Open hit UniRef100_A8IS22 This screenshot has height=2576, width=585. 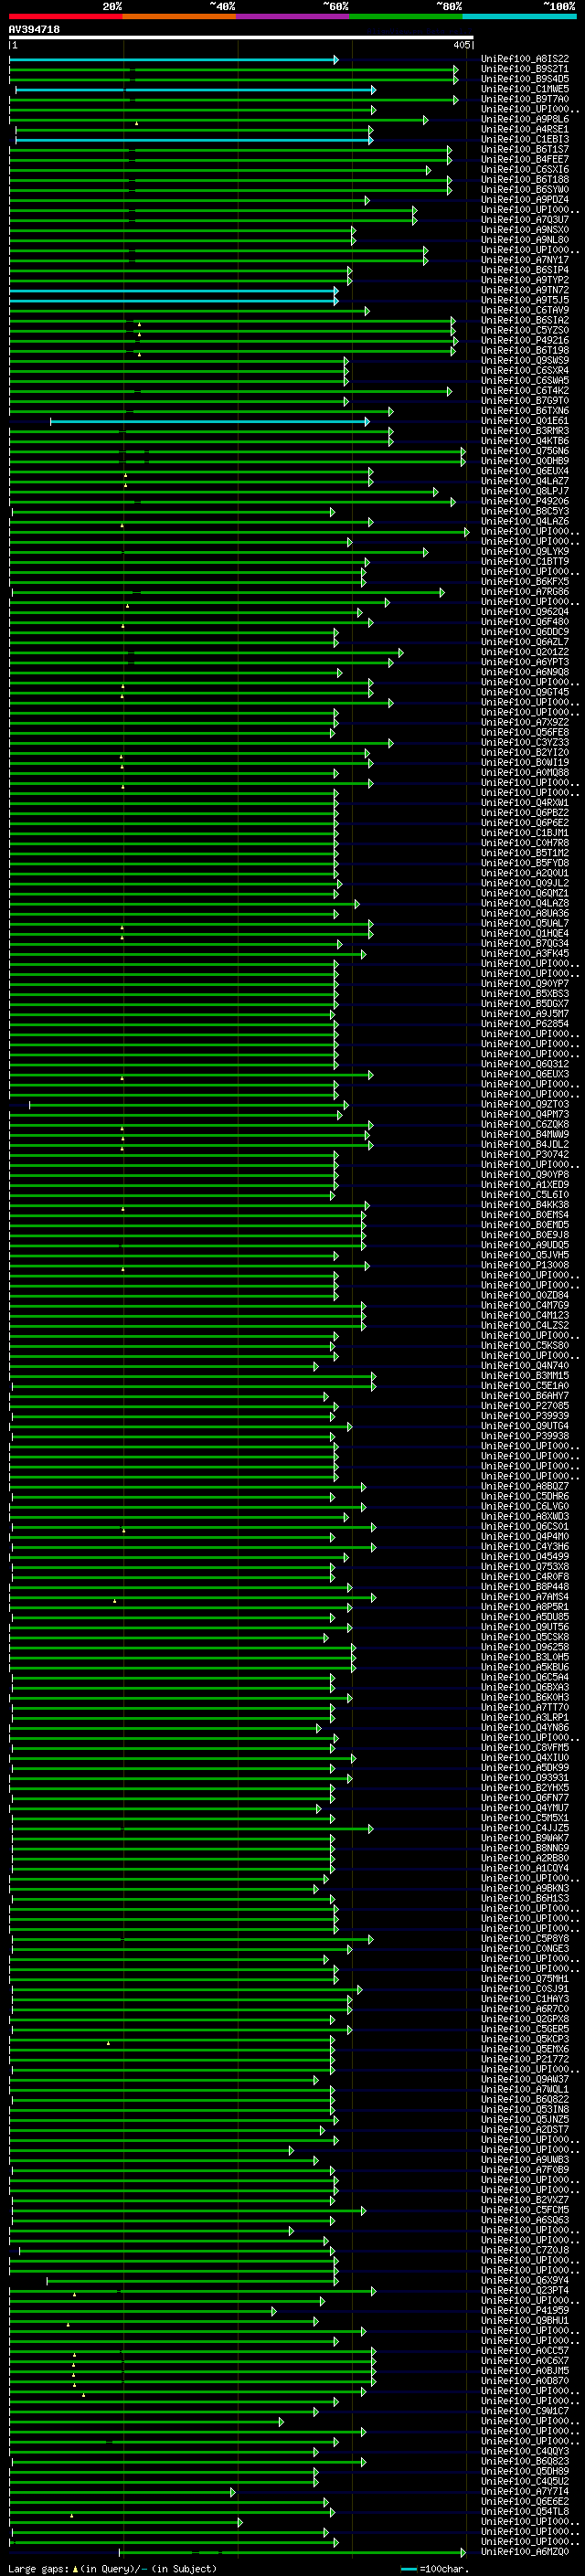525,59
